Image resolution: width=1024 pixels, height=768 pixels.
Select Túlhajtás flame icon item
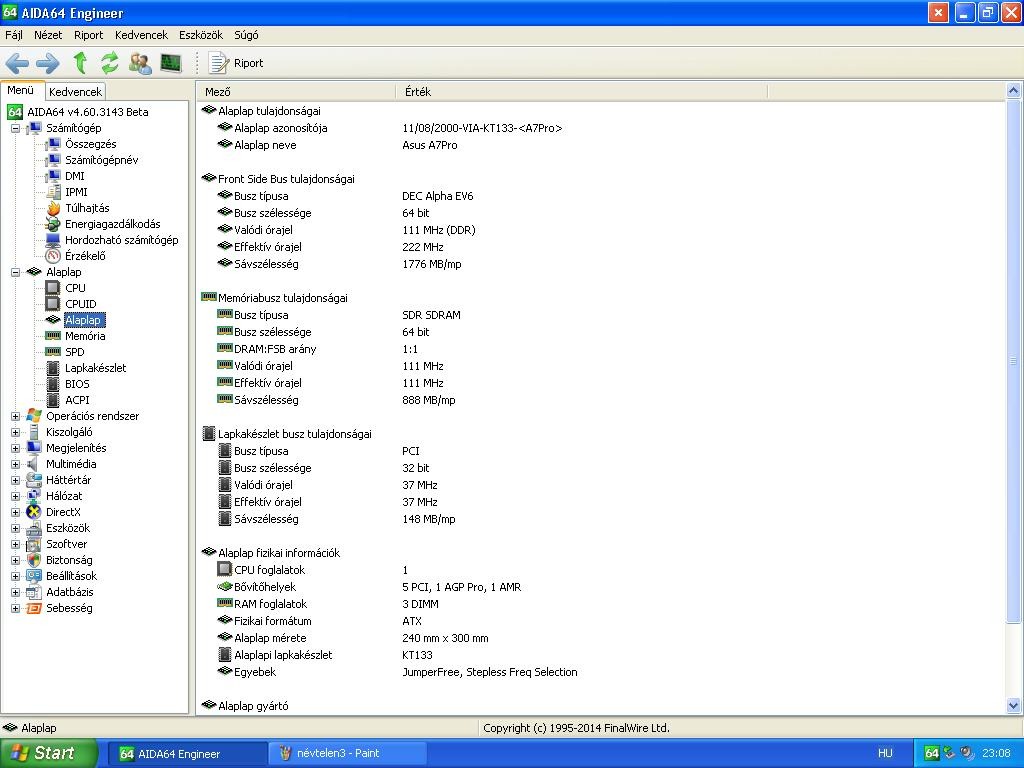coord(87,208)
